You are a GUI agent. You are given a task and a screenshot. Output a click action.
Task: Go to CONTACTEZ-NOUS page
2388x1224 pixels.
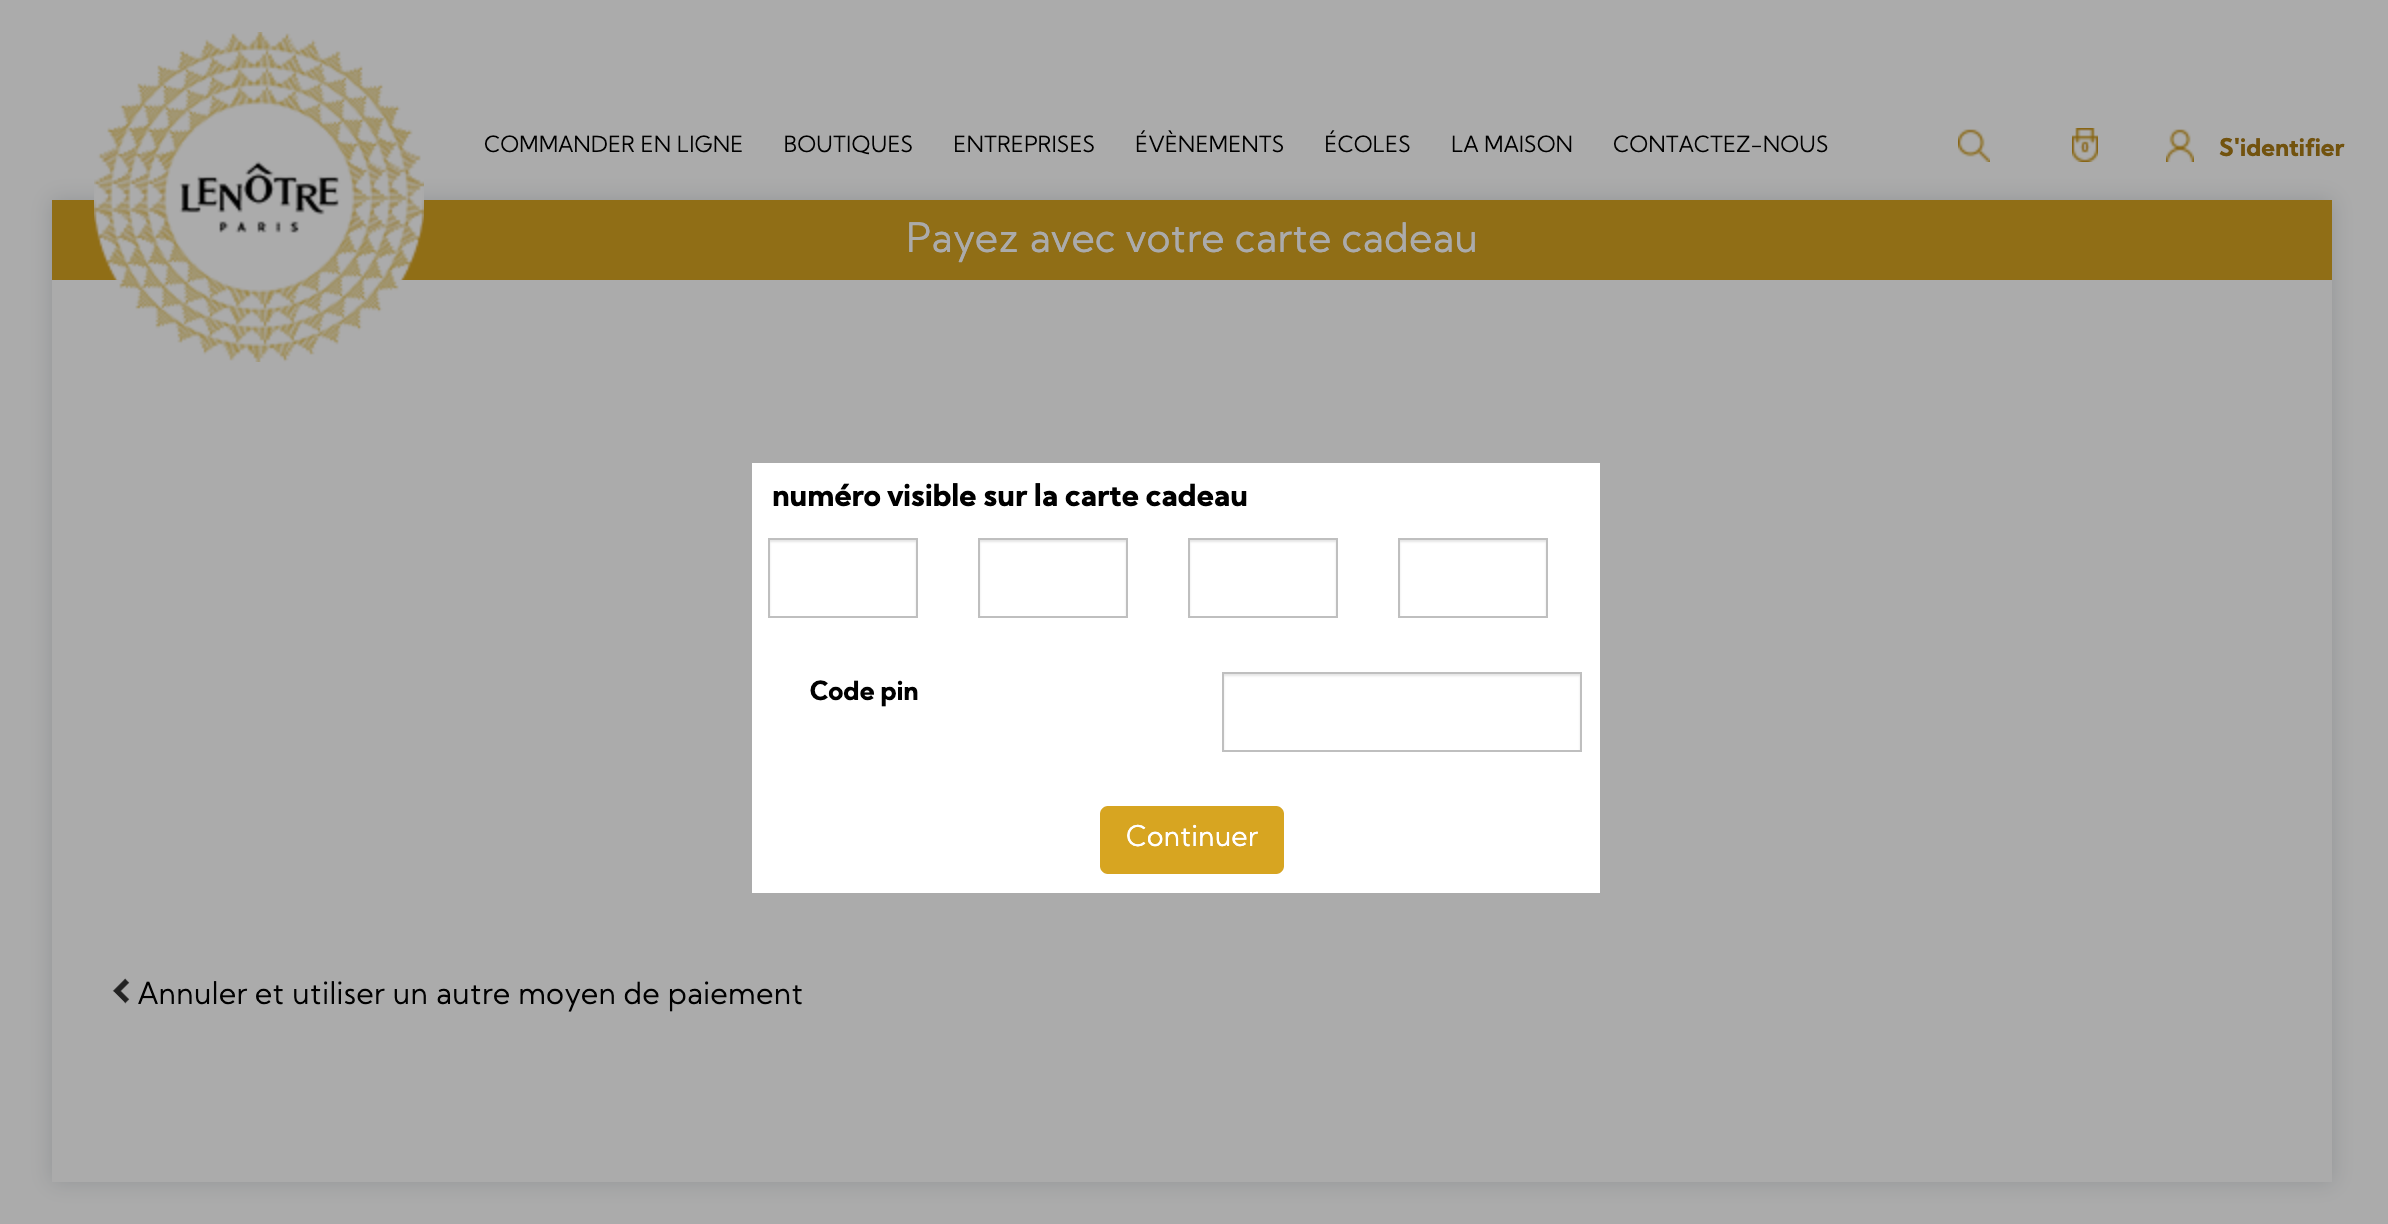(1720, 144)
